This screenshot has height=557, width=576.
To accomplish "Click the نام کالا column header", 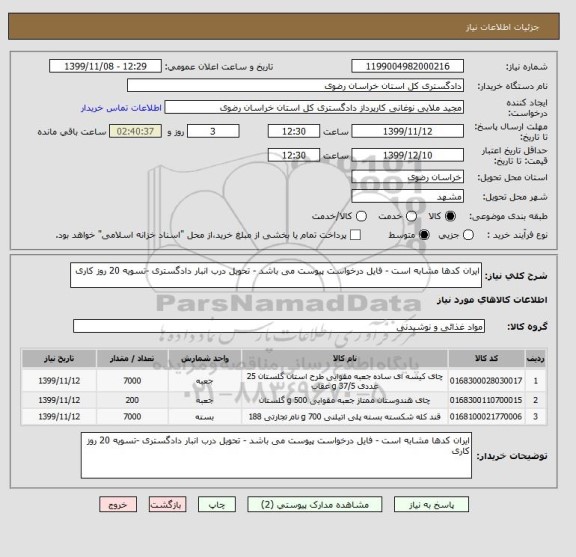I will click(345, 359).
